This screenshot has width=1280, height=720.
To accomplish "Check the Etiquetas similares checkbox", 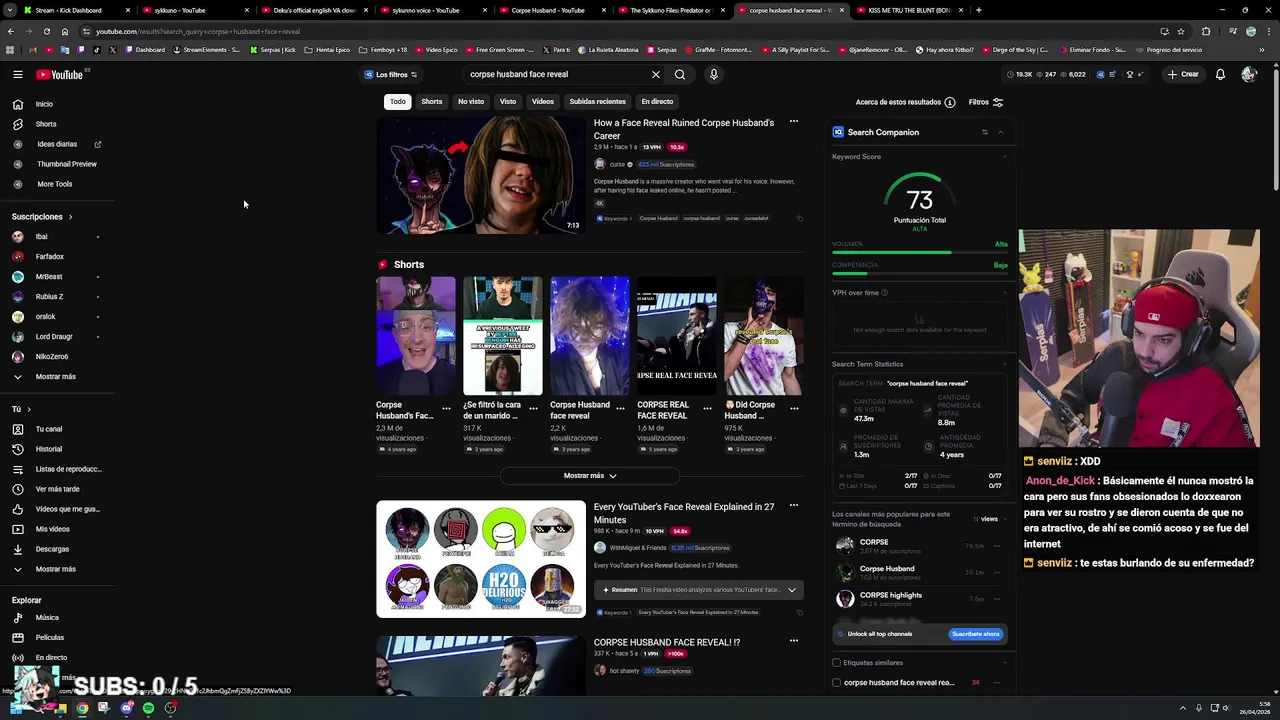I will pyautogui.click(x=836, y=662).
